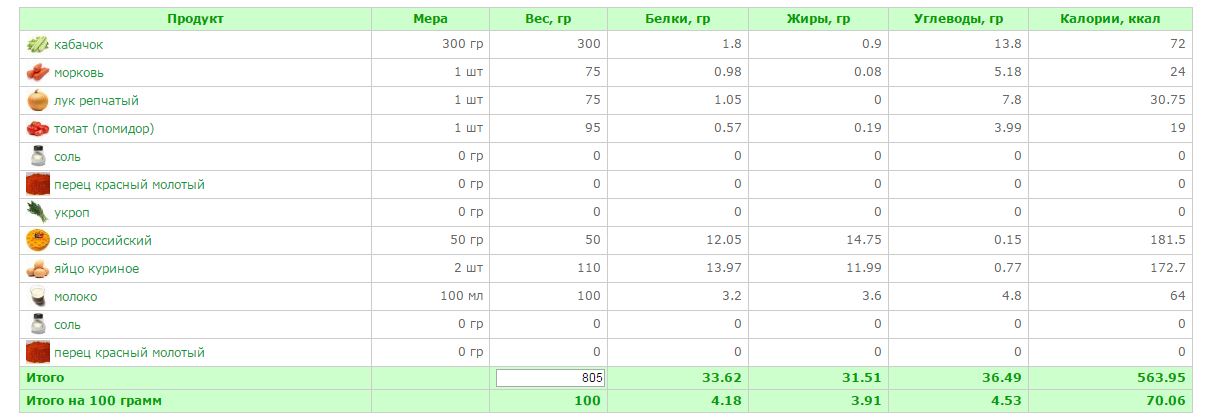
Task: Open the яйцо куриное product link
Action: [x=97, y=269]
